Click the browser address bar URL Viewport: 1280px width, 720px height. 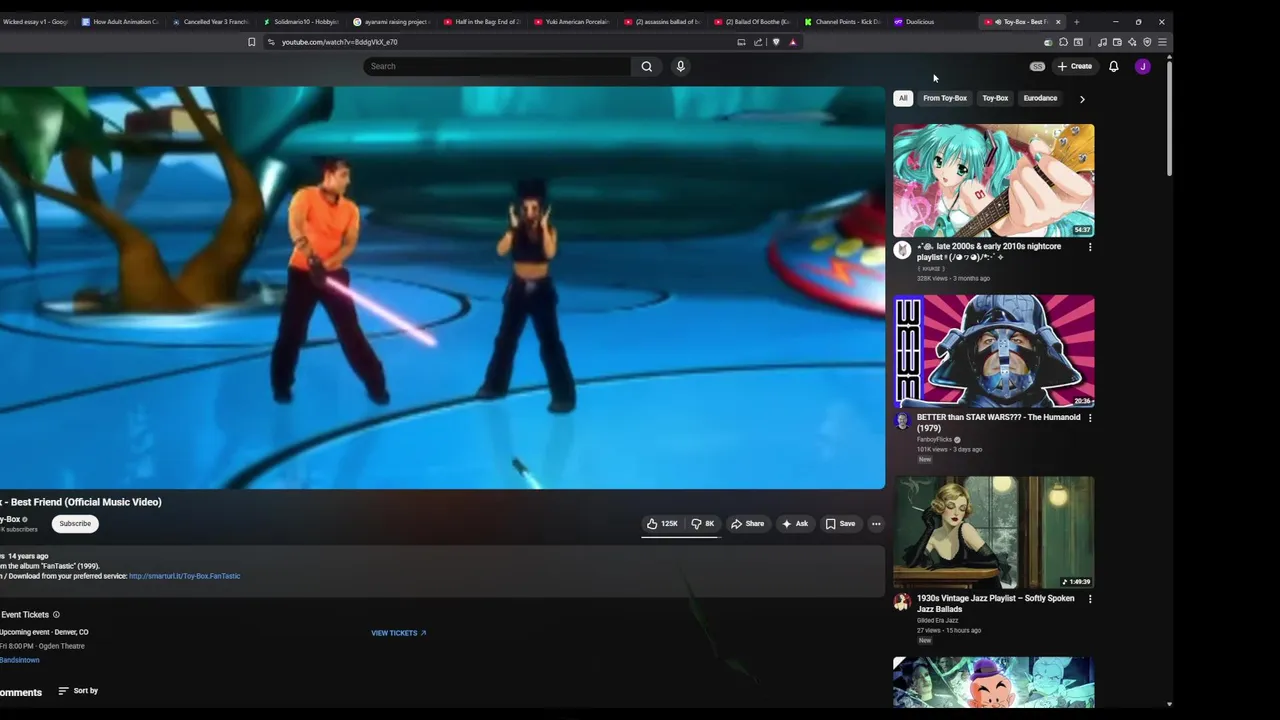[x=339, y=42]
